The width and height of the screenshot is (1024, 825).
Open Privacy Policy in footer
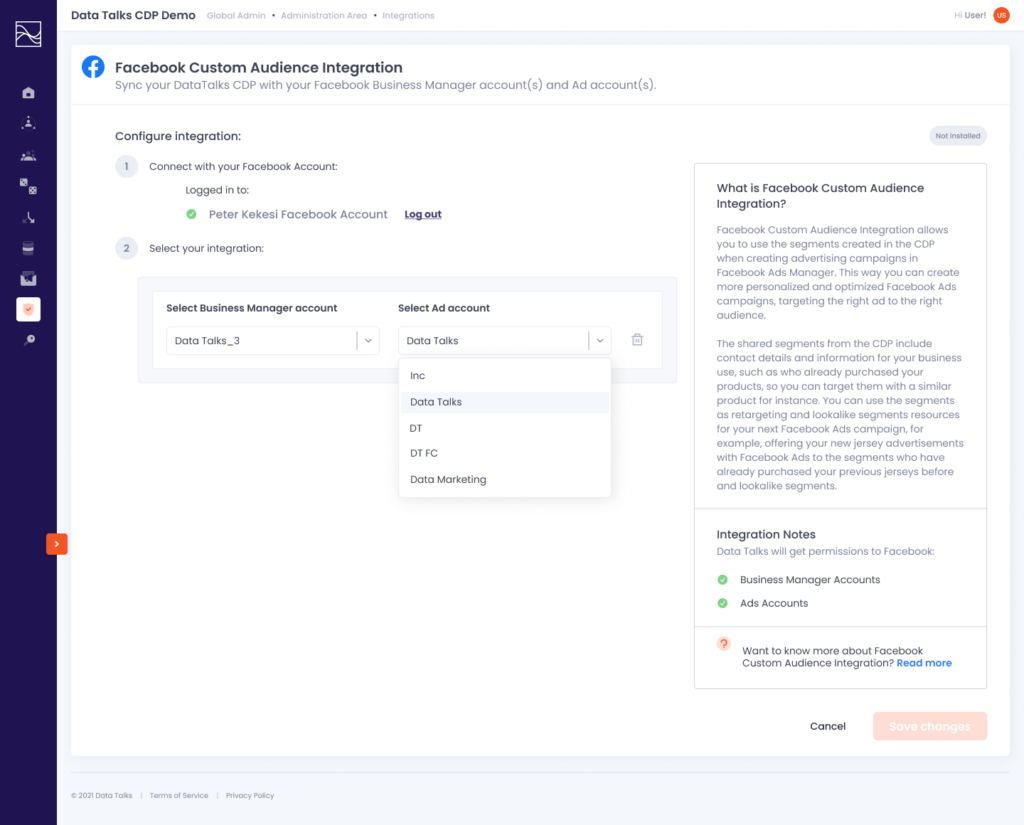[250, 796]
